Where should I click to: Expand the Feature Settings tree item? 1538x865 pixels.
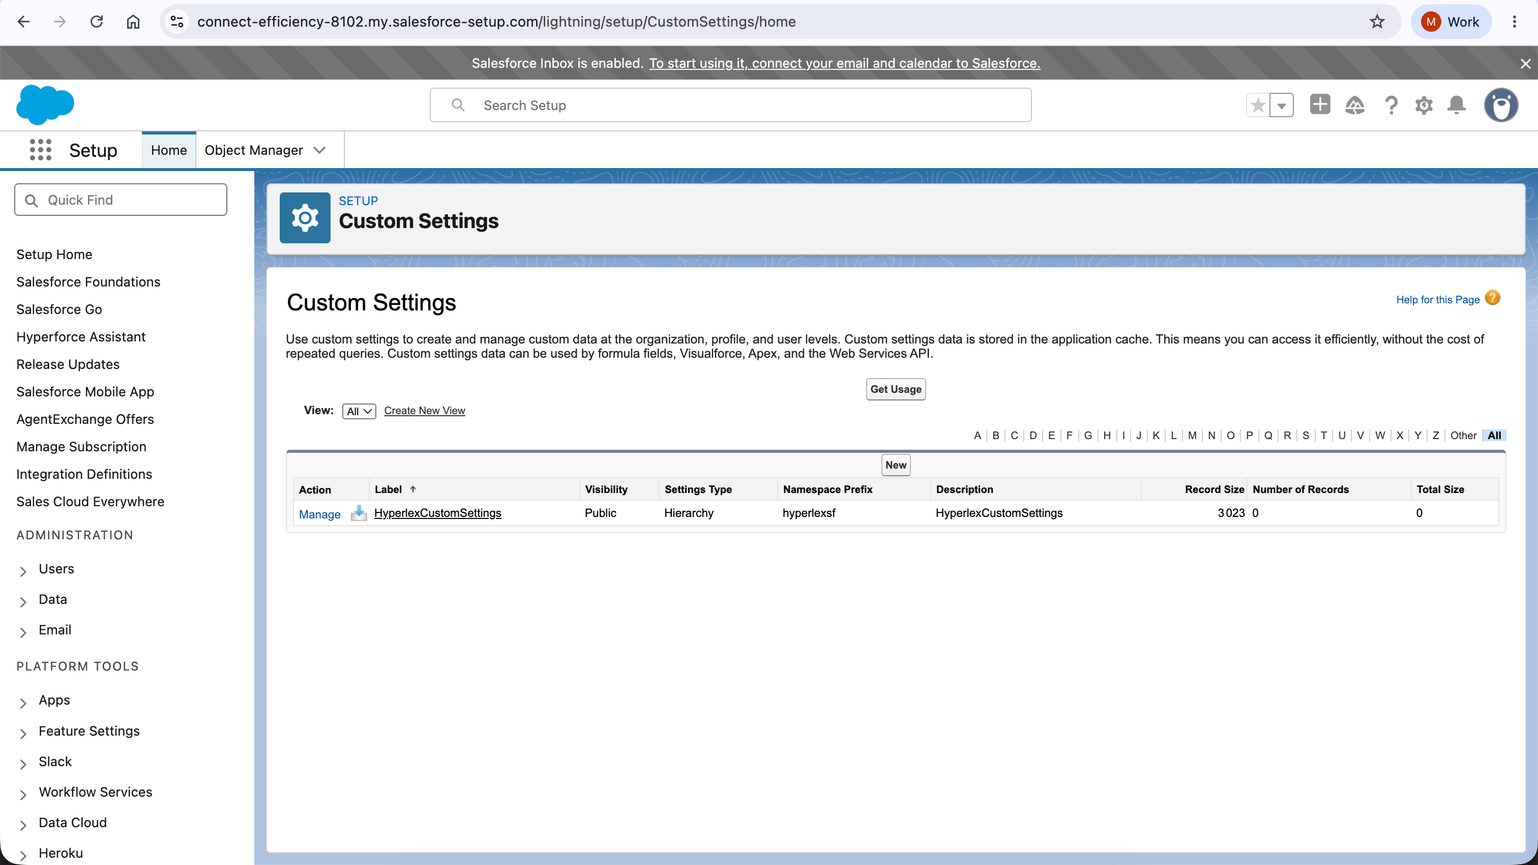click(23, 733)
